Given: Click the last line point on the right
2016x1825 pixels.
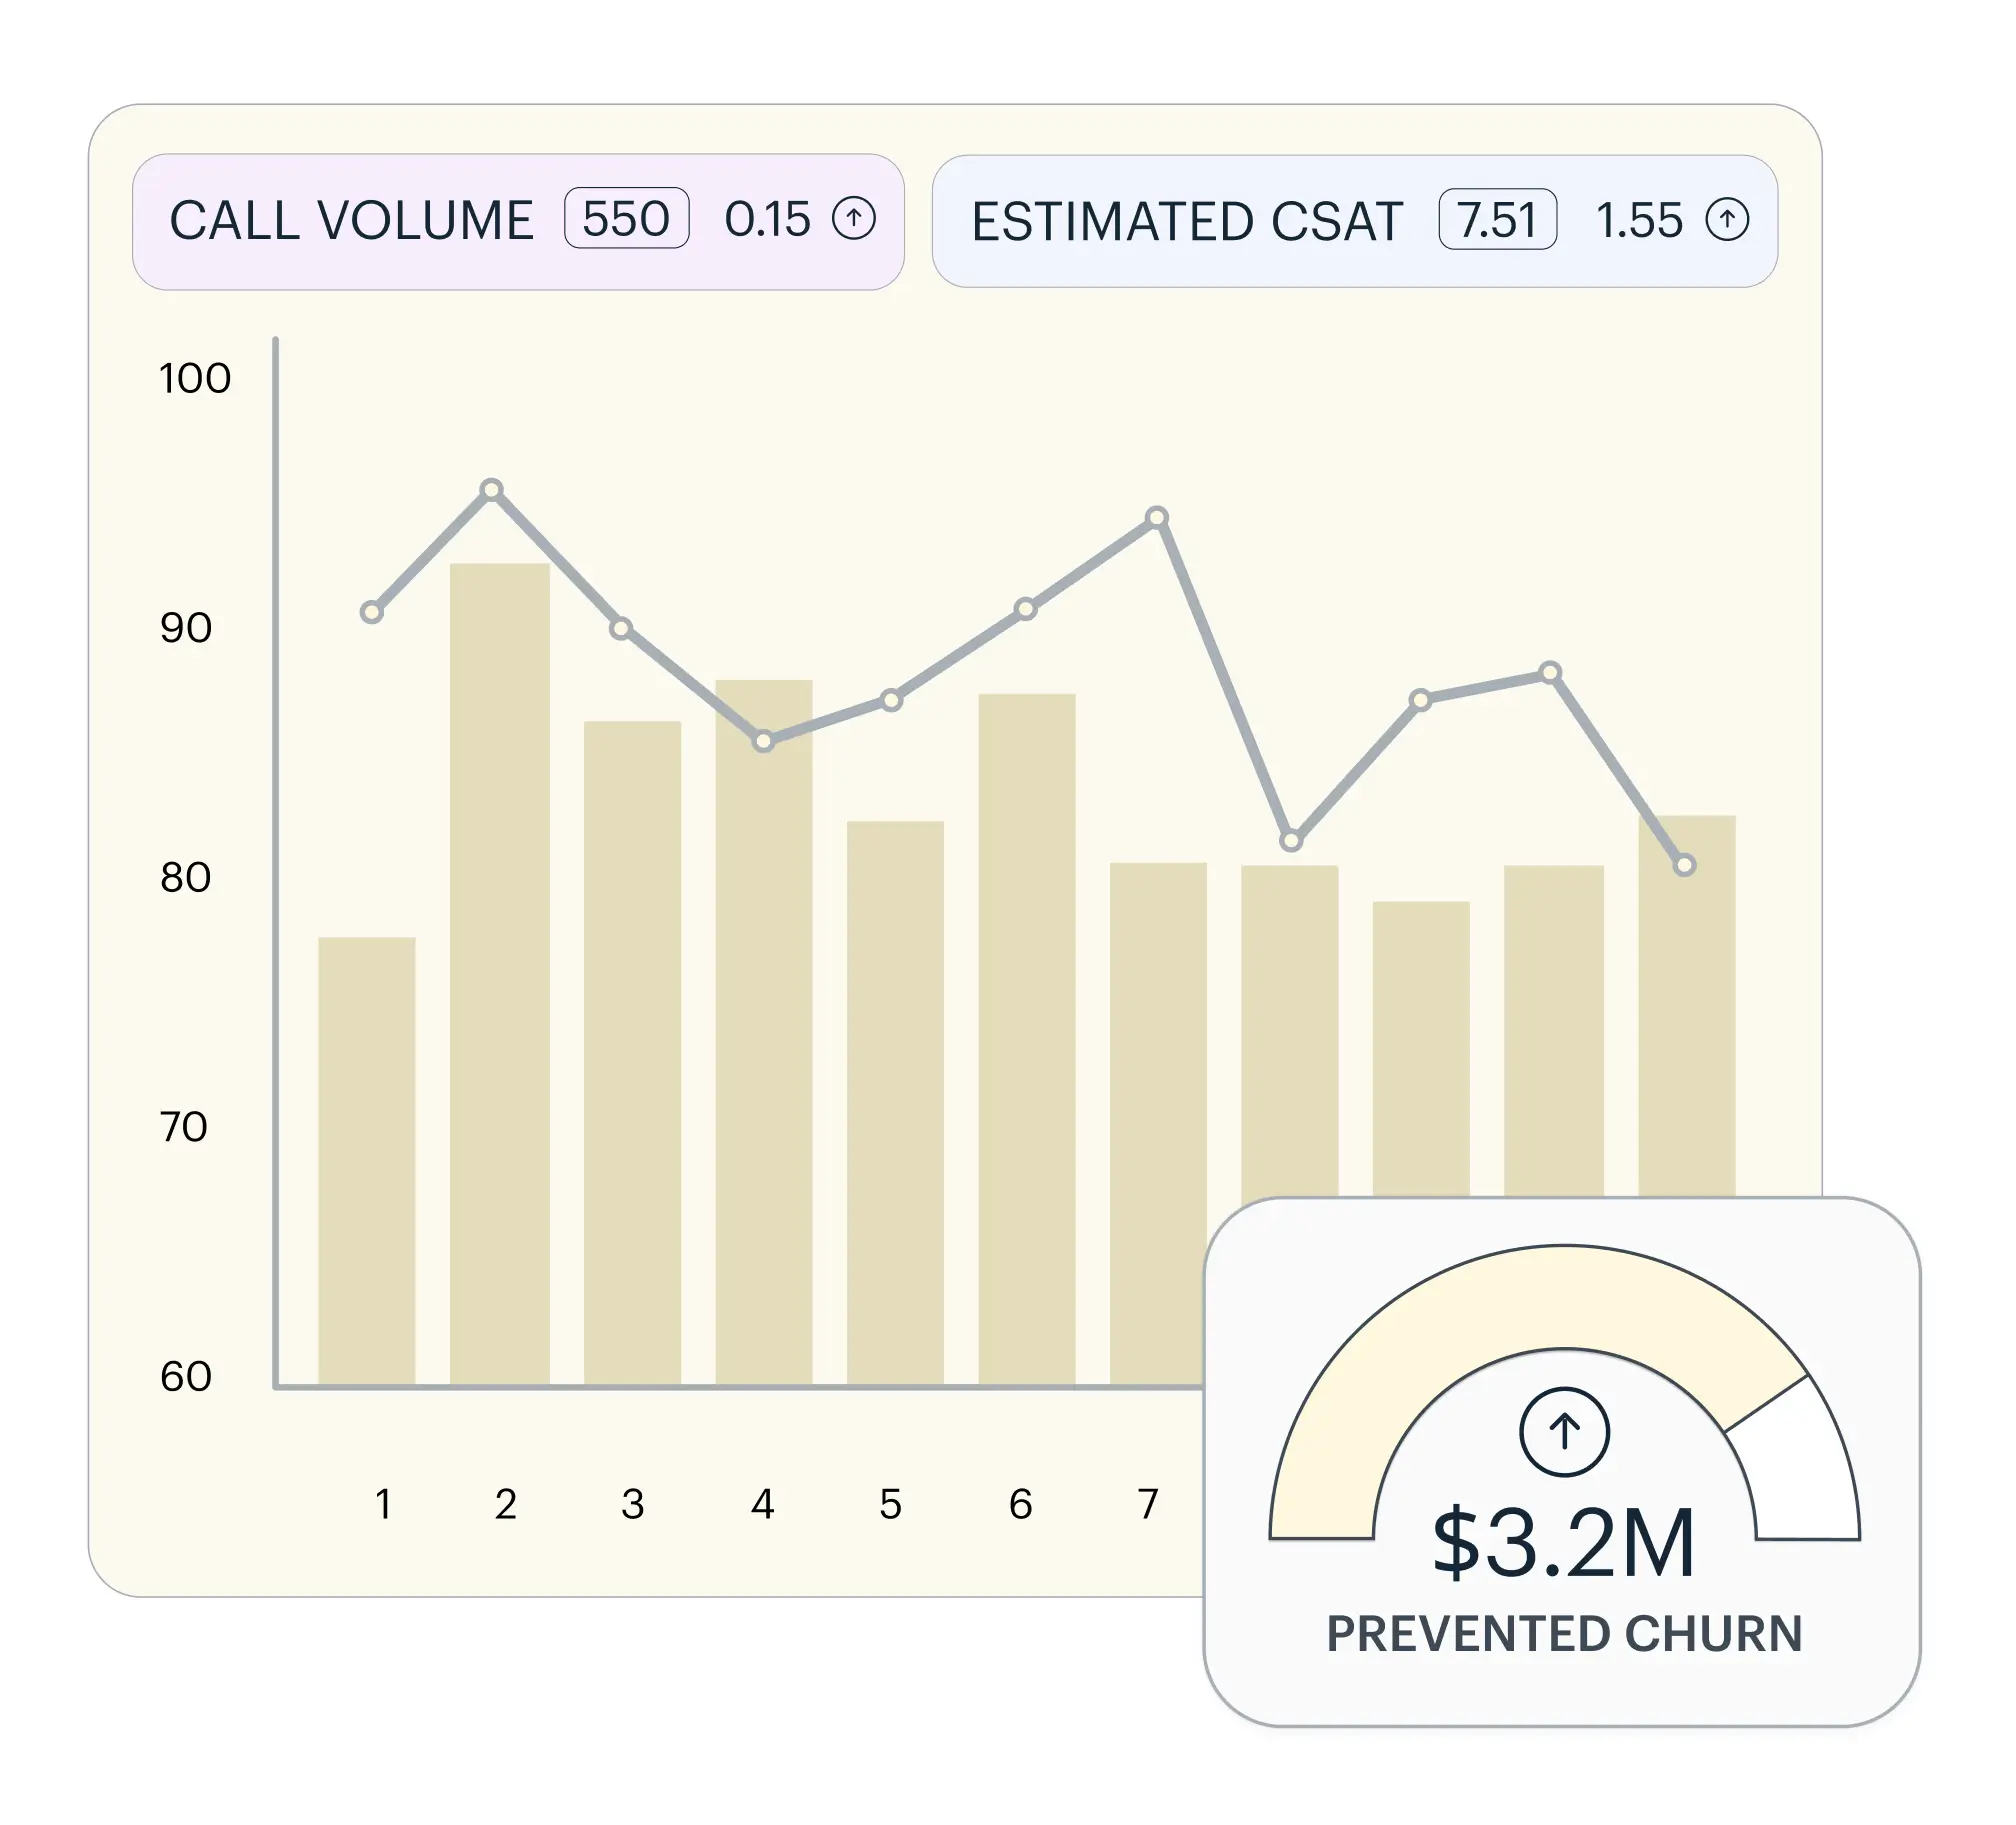Looking at the screenshot, I should [x=1684, y=865].
